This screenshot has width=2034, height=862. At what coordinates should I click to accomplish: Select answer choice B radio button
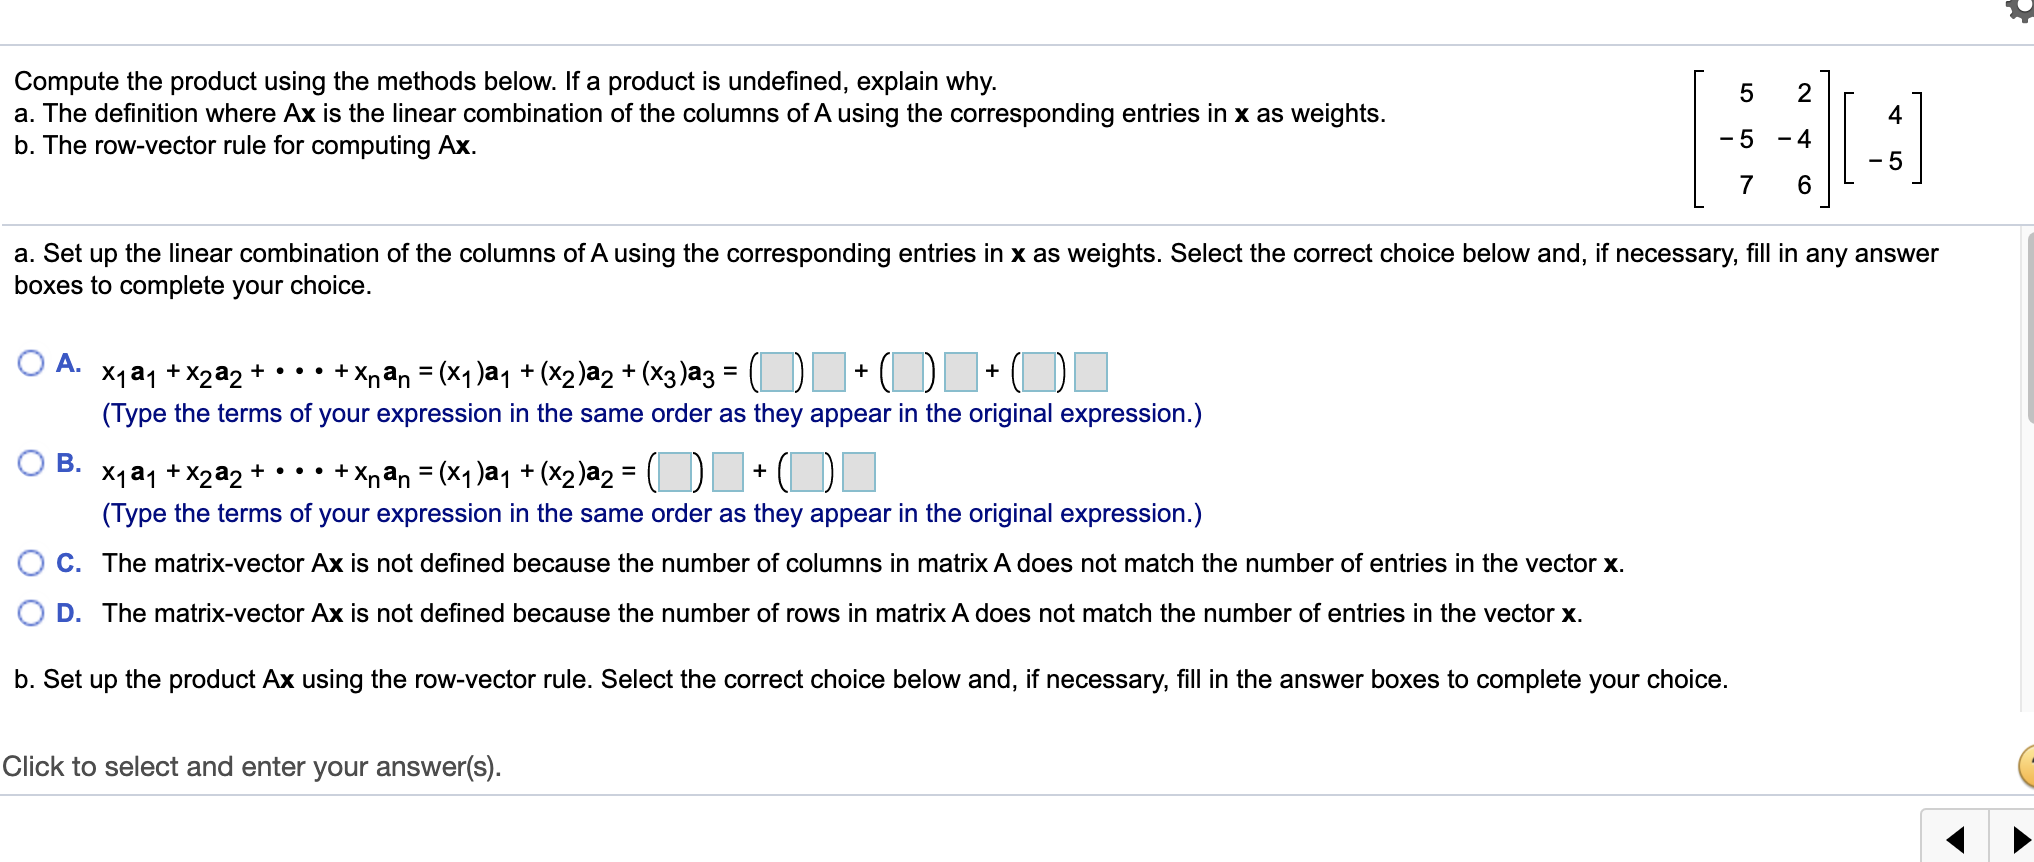tap(31, 462)
